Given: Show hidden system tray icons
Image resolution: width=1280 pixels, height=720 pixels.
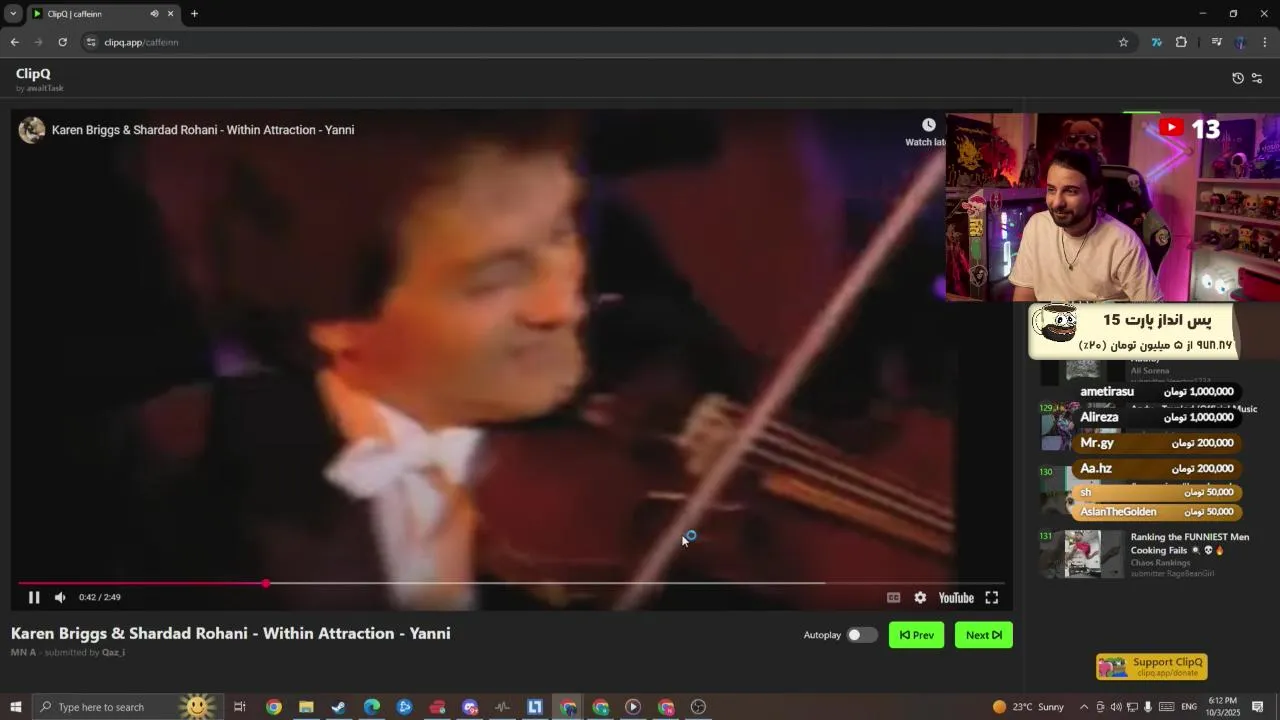Looking at the screenshot, I should 1084,707.
